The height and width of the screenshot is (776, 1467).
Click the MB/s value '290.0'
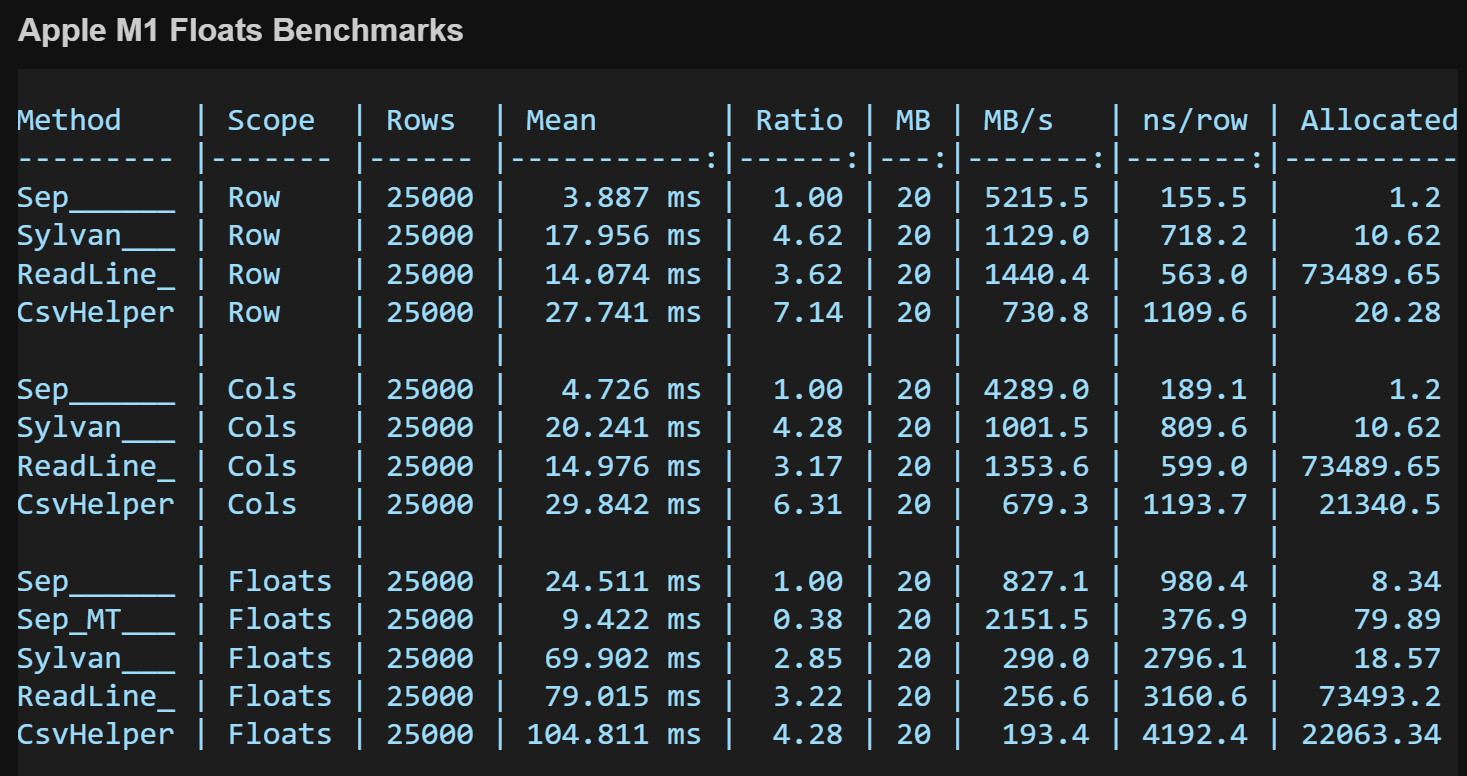[x=1045, y=658]
